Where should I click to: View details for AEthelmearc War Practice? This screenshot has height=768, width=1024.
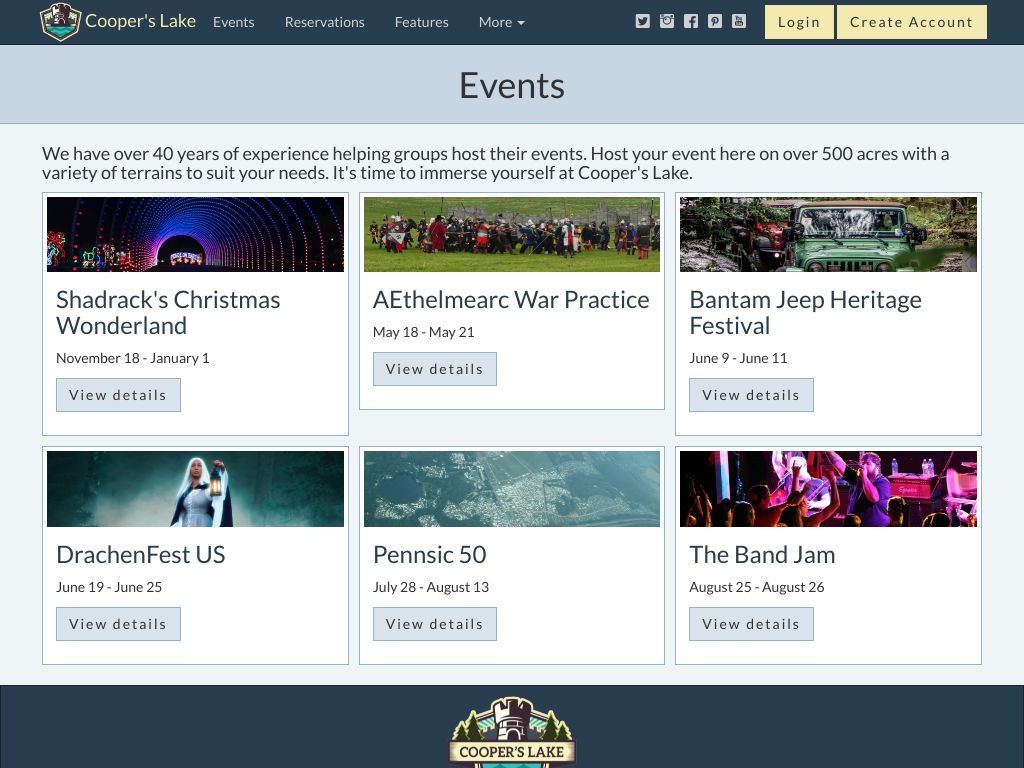(x=435, y=369)
